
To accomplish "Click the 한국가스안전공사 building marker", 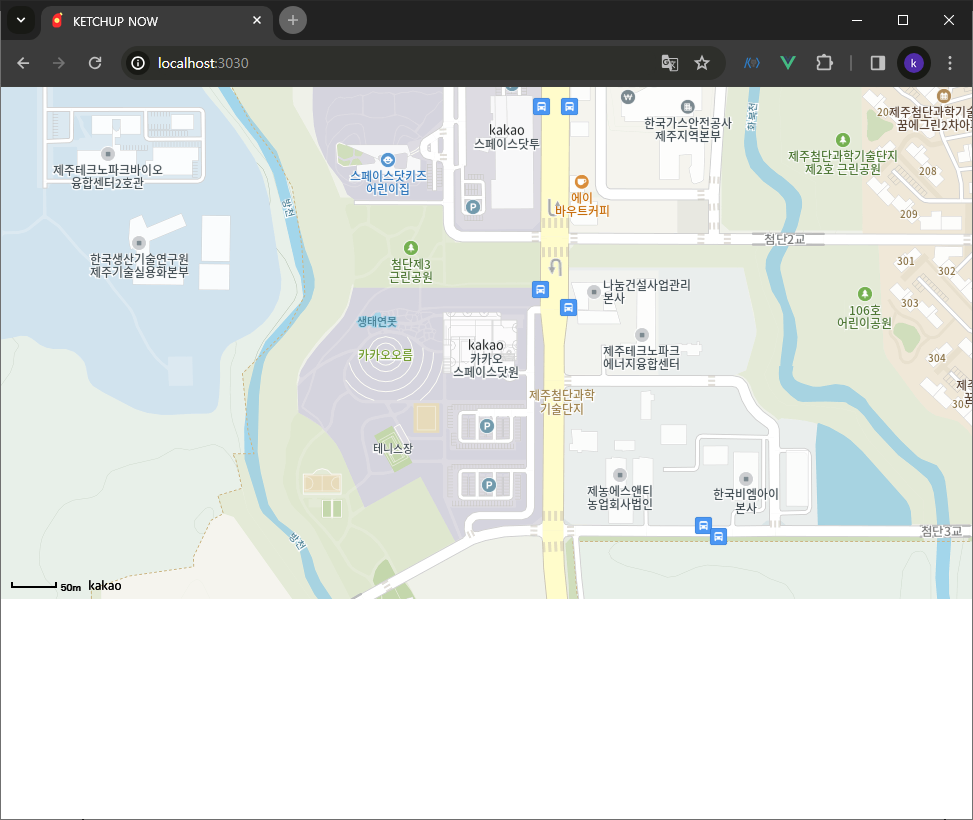I will tap(687, 107).
